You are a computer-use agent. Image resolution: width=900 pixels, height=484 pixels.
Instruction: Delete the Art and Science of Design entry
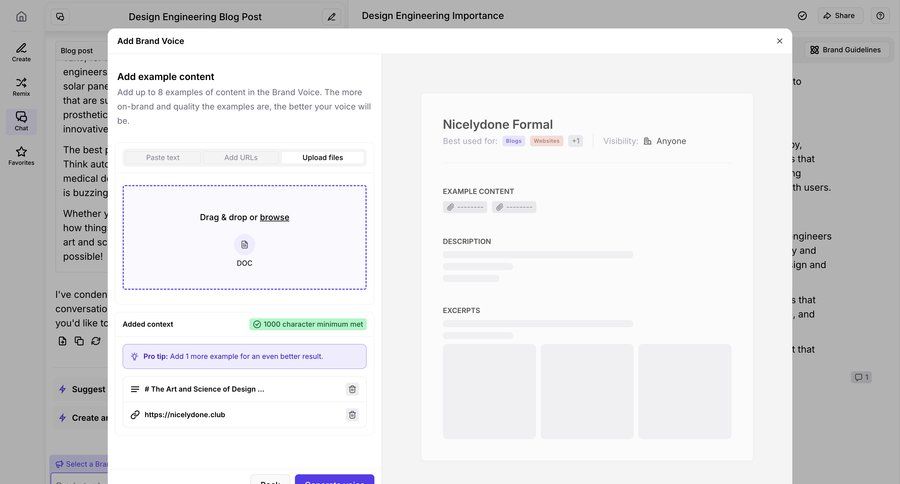point(352,389)
